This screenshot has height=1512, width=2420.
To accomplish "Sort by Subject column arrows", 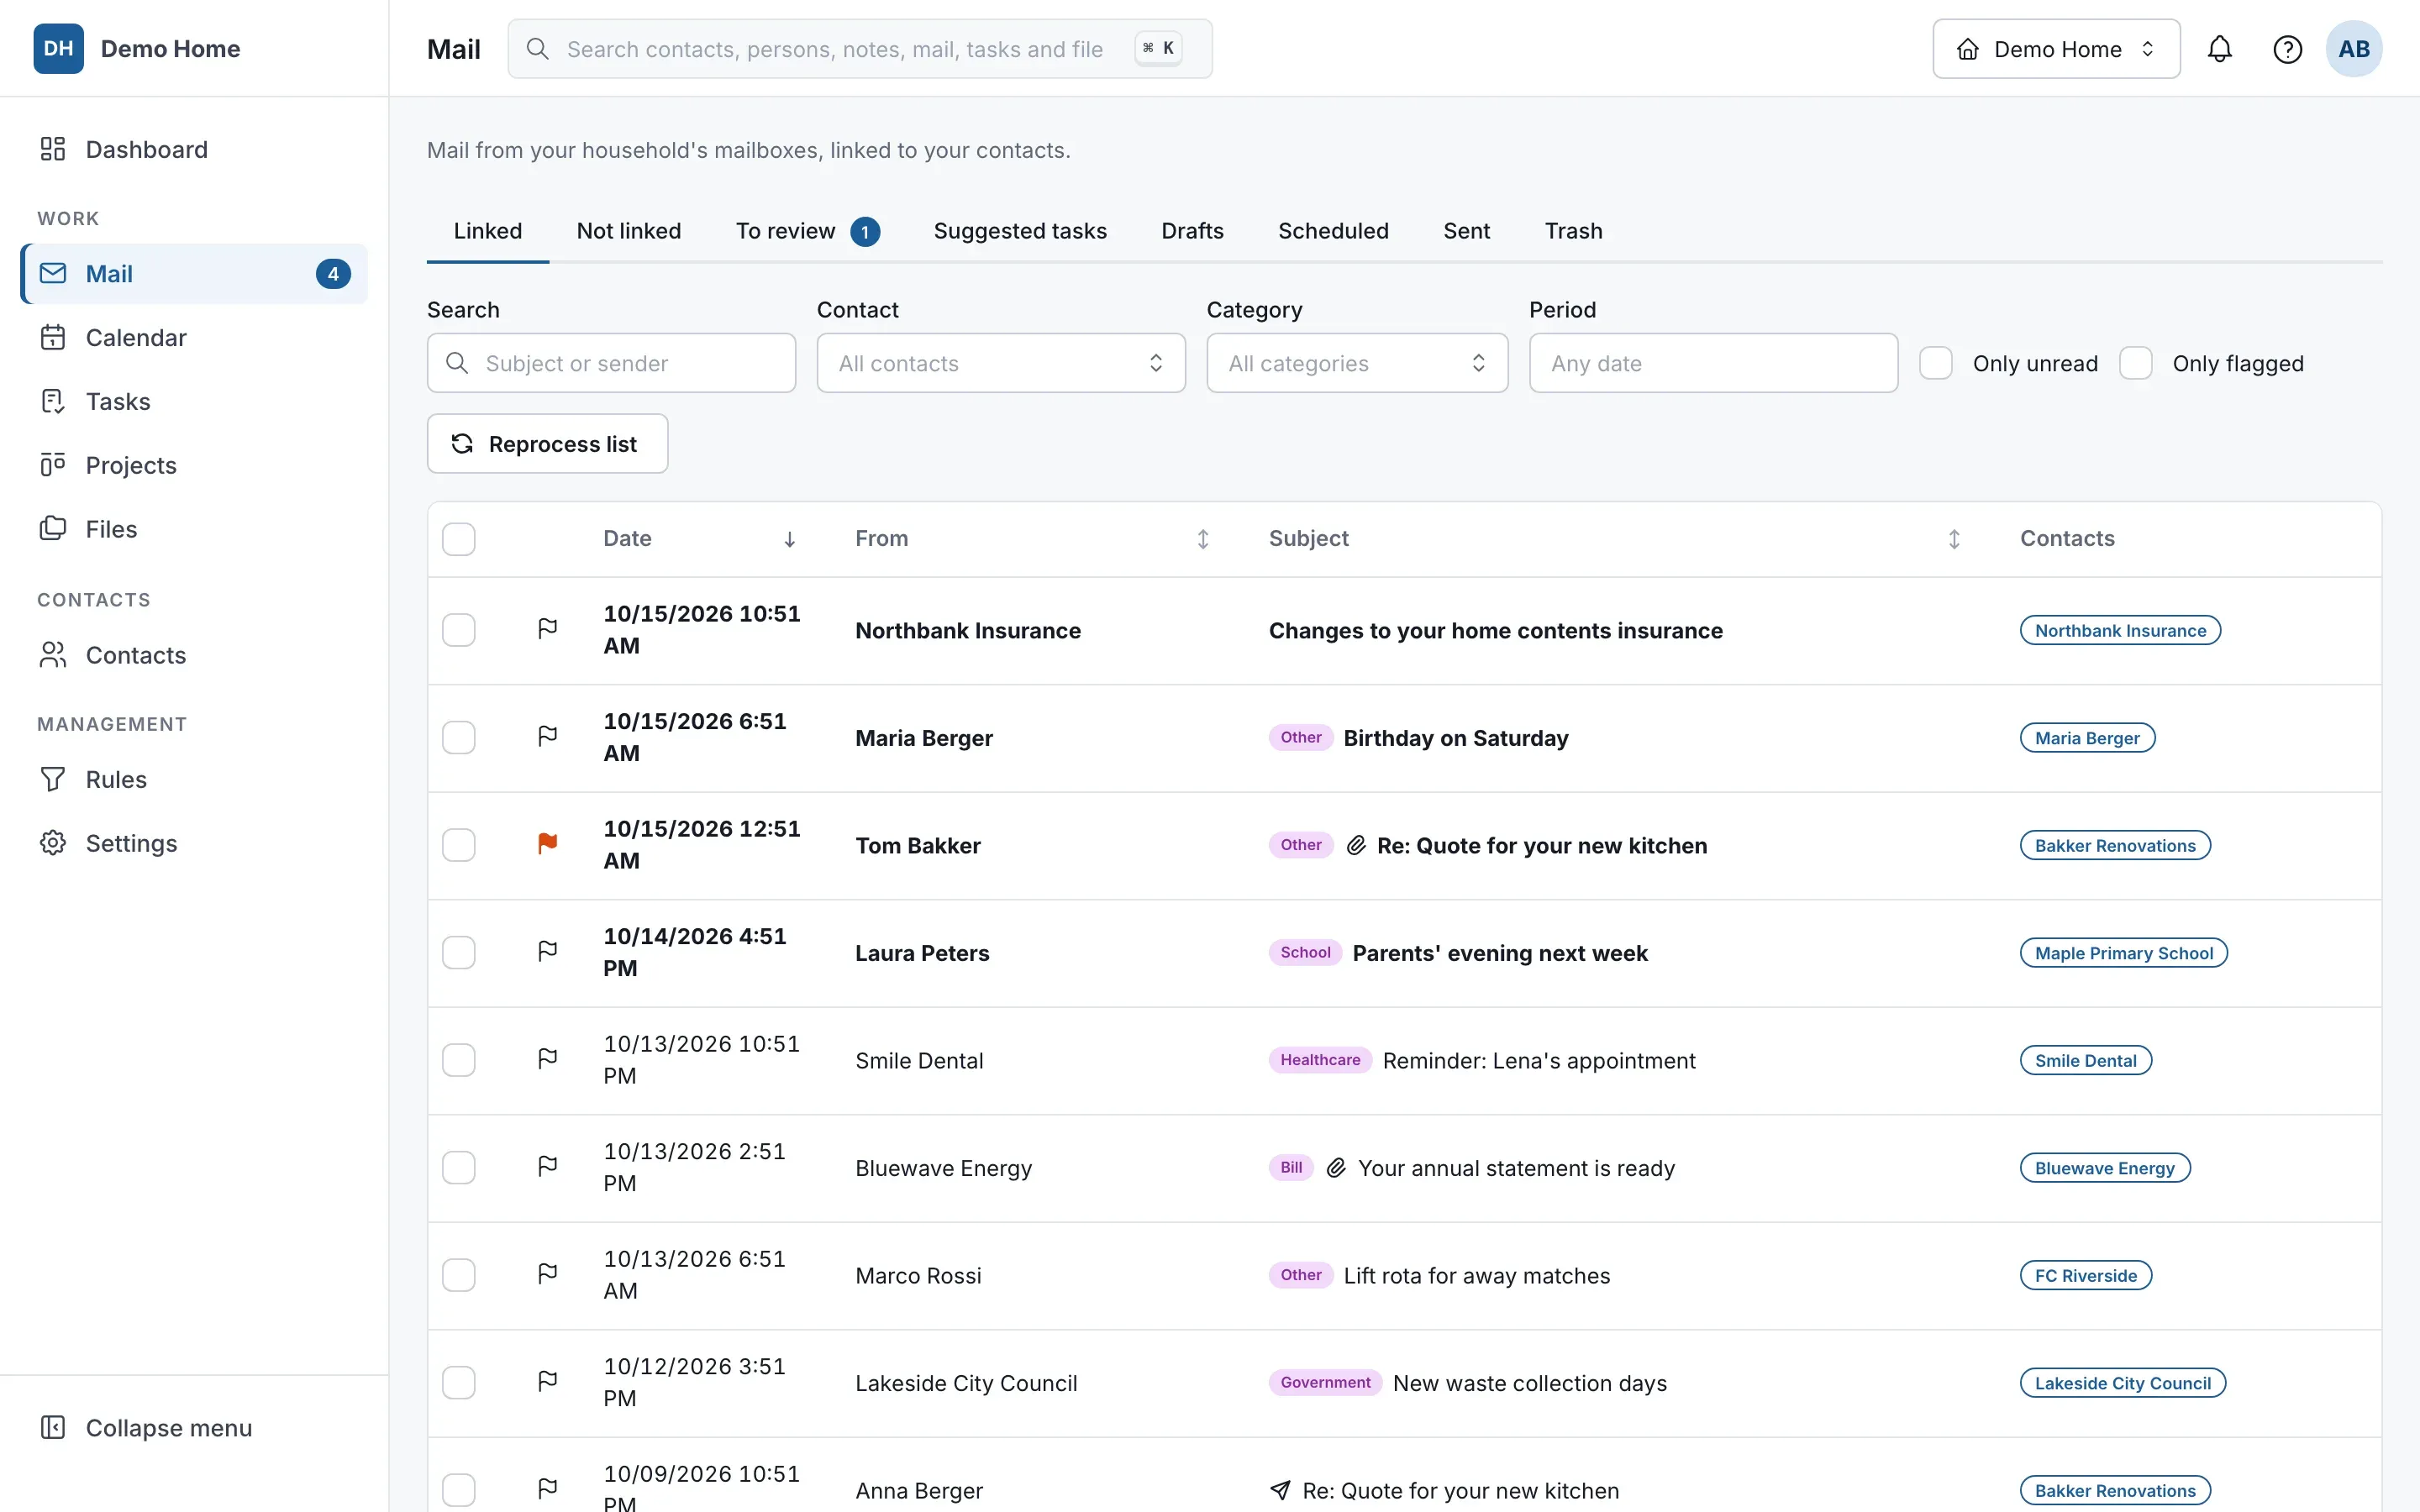I will (1954, 539).
